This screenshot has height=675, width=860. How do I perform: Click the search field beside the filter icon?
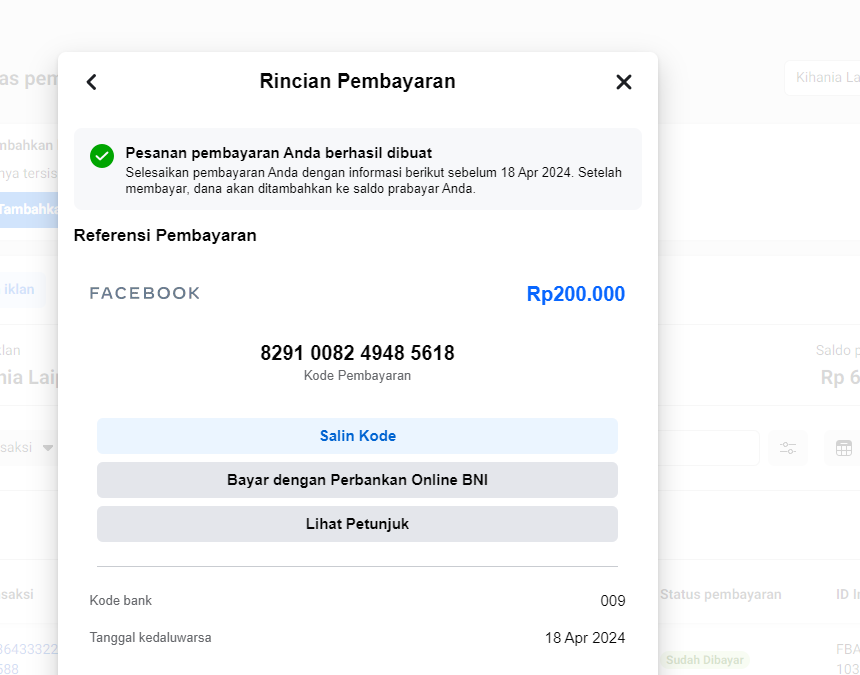[708, 448]
